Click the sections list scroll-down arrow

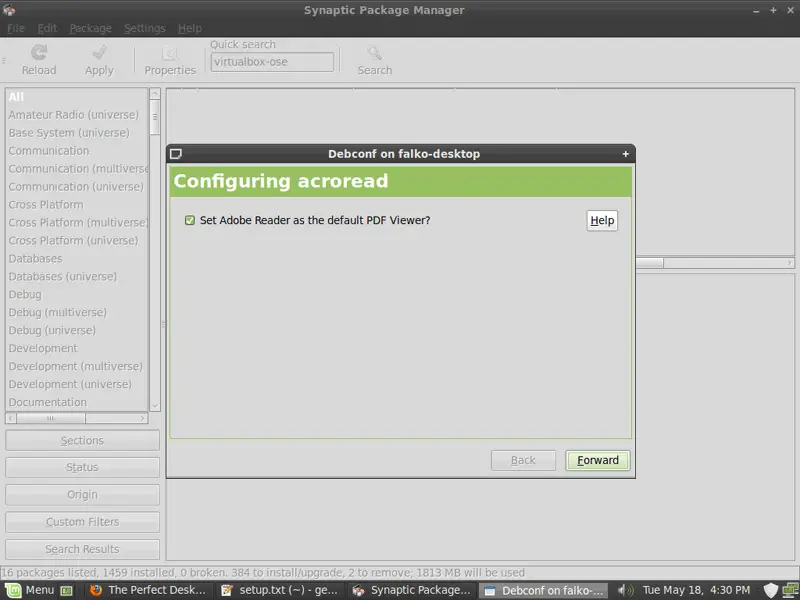point(155,406)
